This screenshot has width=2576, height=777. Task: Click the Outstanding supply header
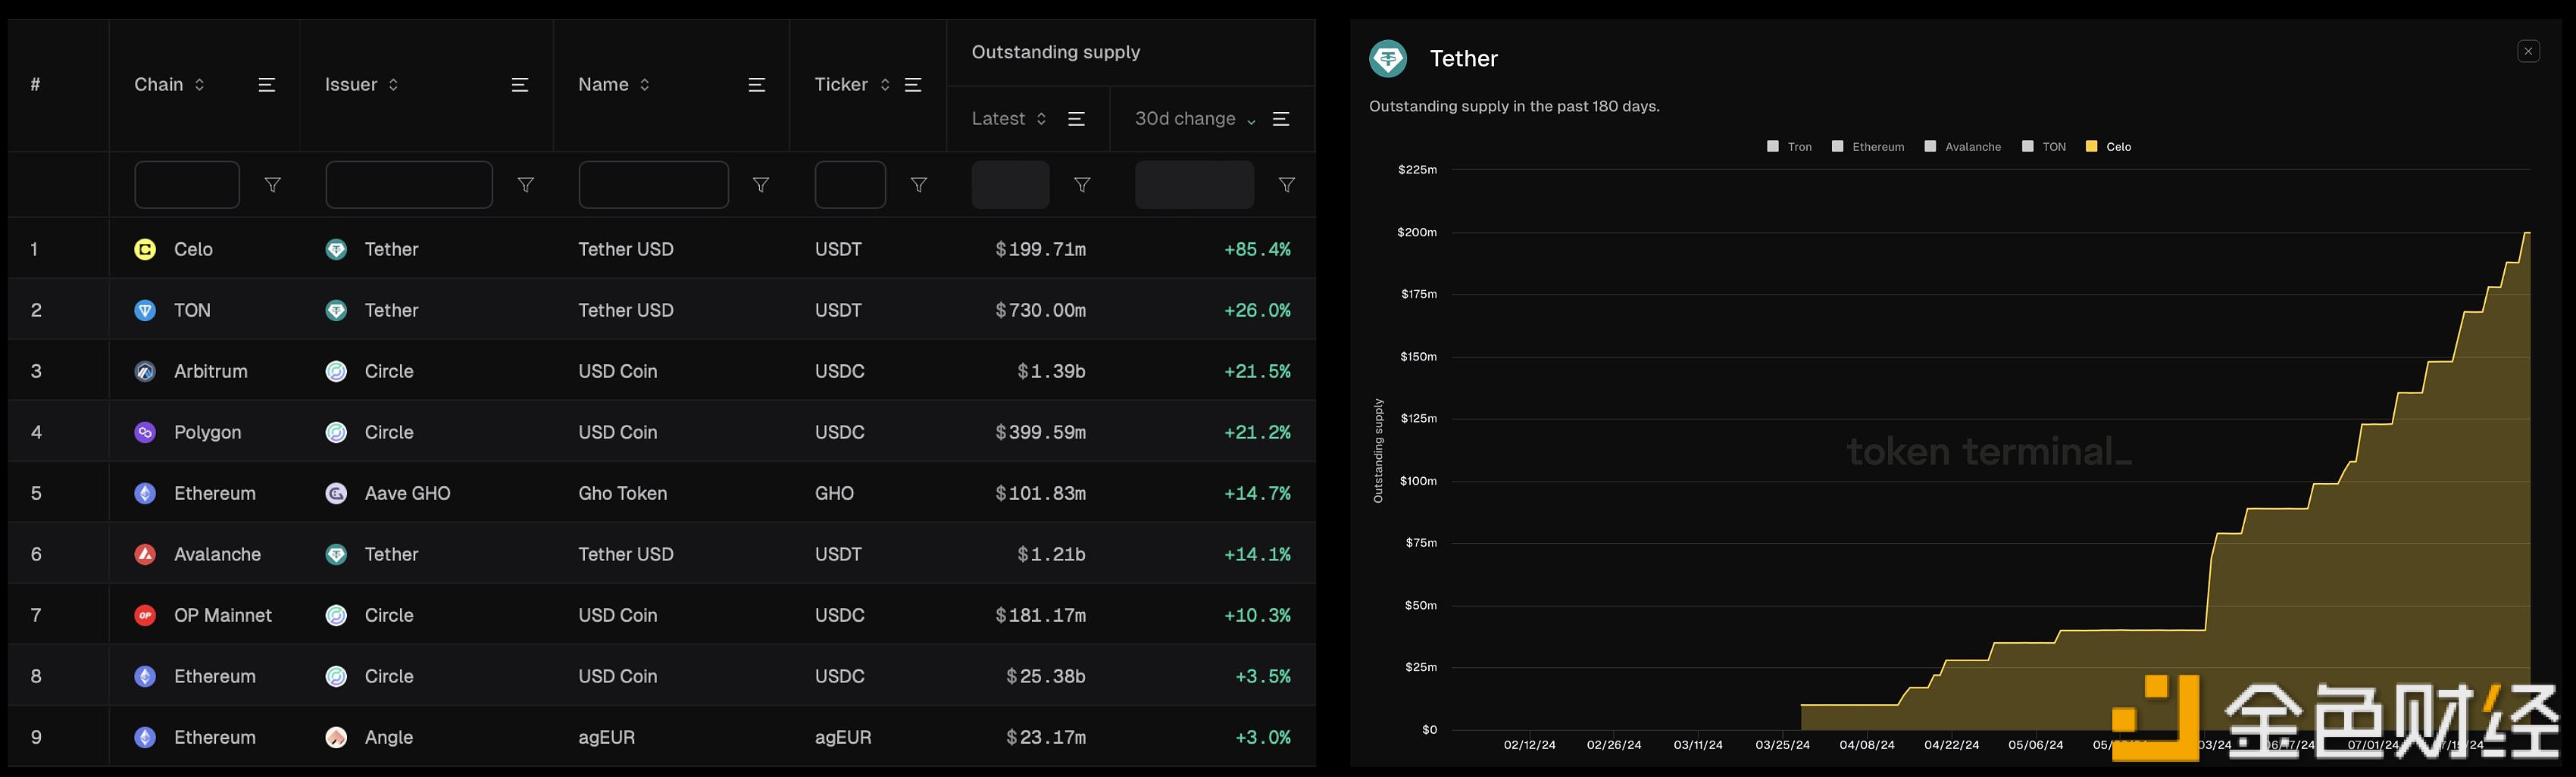pyautogui.click(x=1056, y=52)
